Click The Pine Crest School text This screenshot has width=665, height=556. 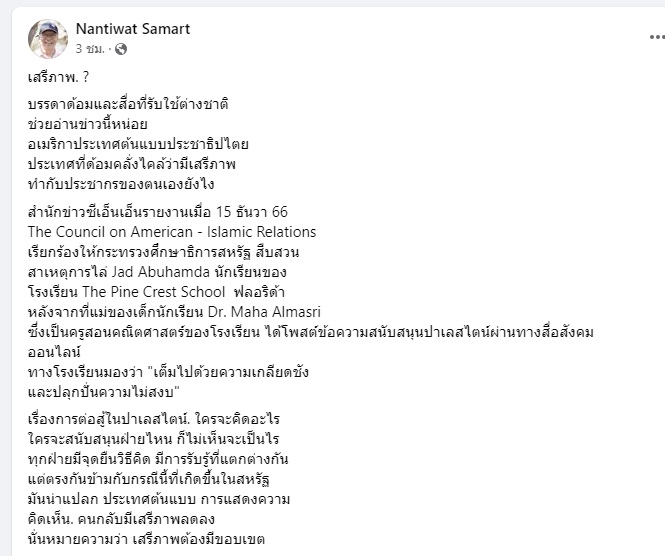(154, 292)
